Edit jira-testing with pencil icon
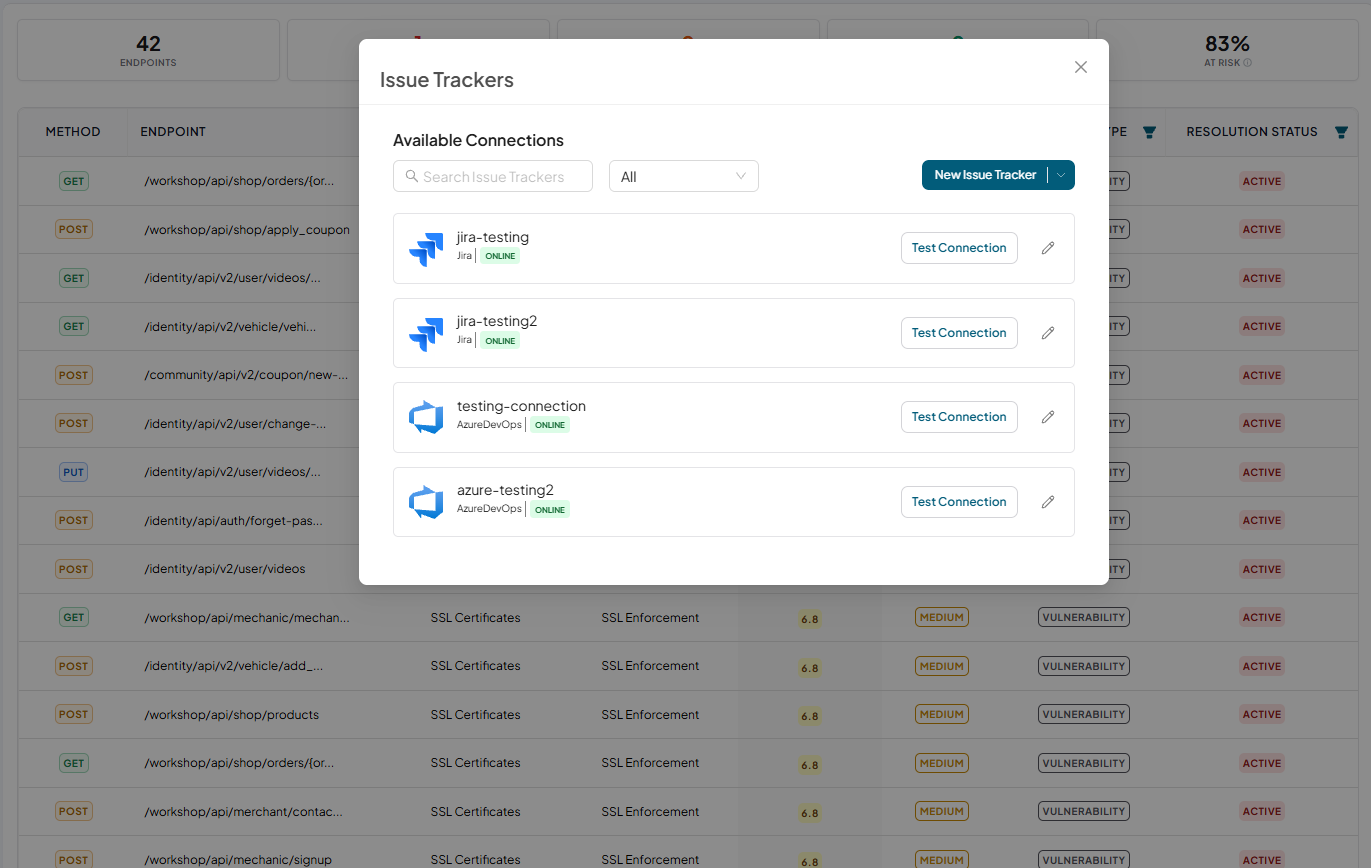 [1048, 248]
